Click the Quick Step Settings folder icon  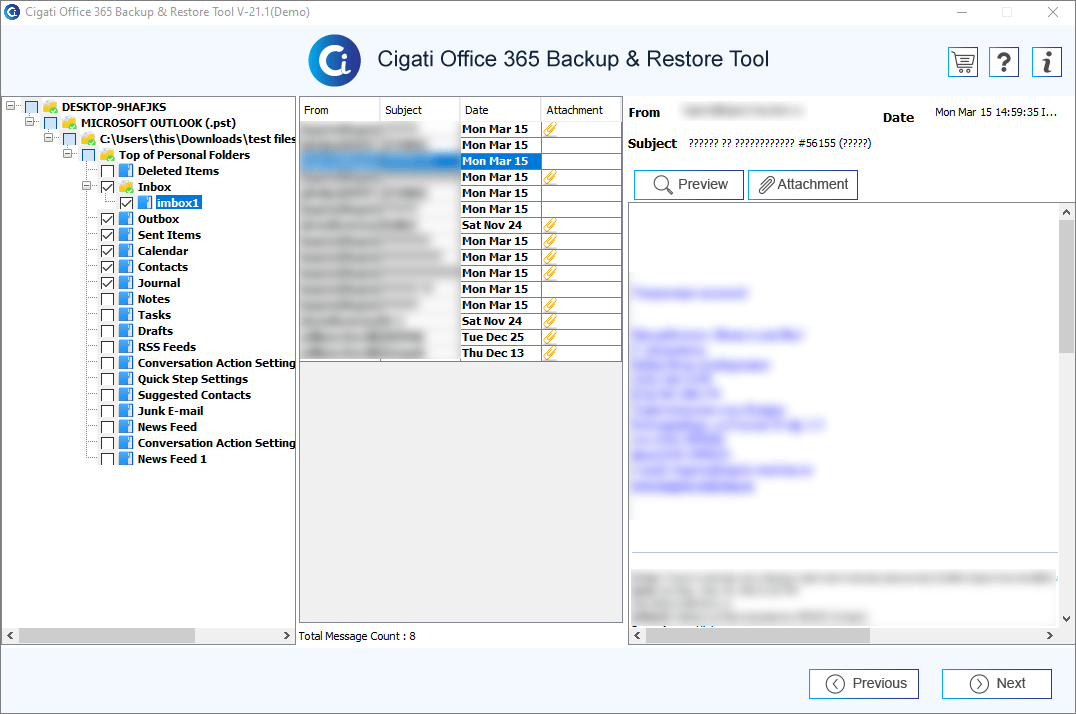(x=126, y=379)
